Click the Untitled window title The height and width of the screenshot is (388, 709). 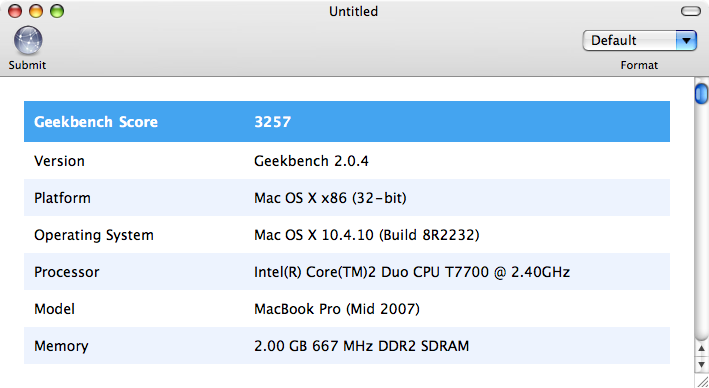[x=353, y=11]
